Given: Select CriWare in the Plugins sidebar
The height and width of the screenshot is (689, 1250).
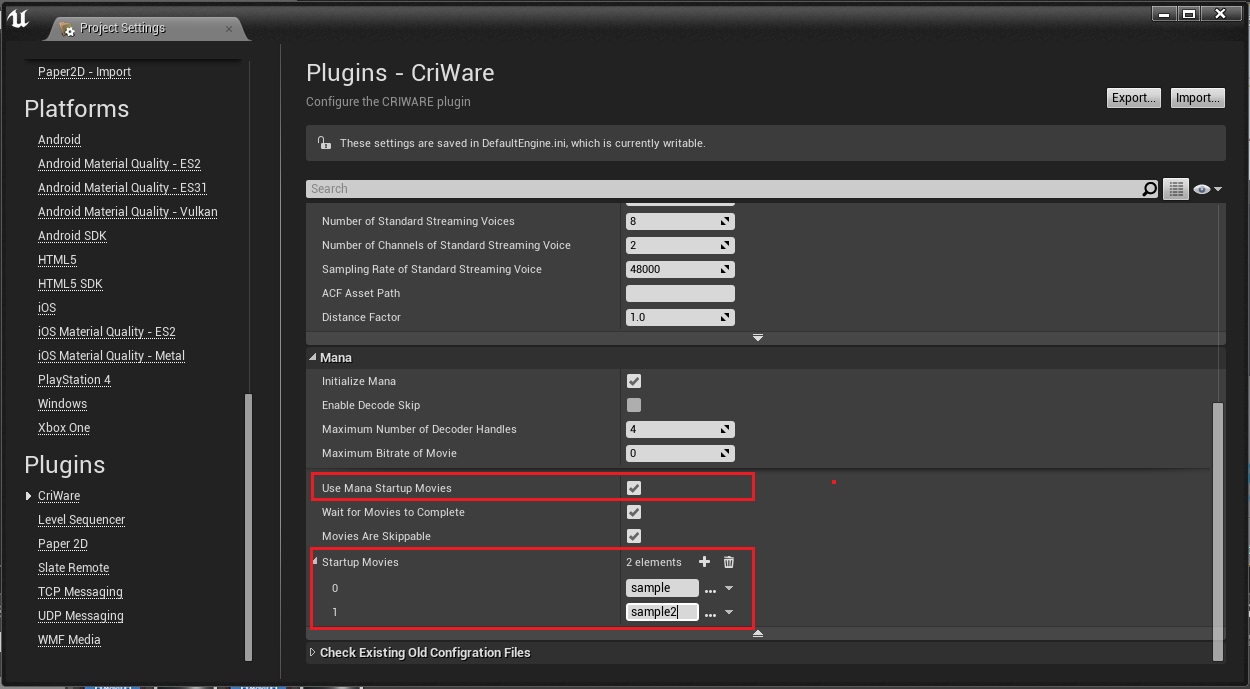Looking at the screenshot, I should 59,495.
